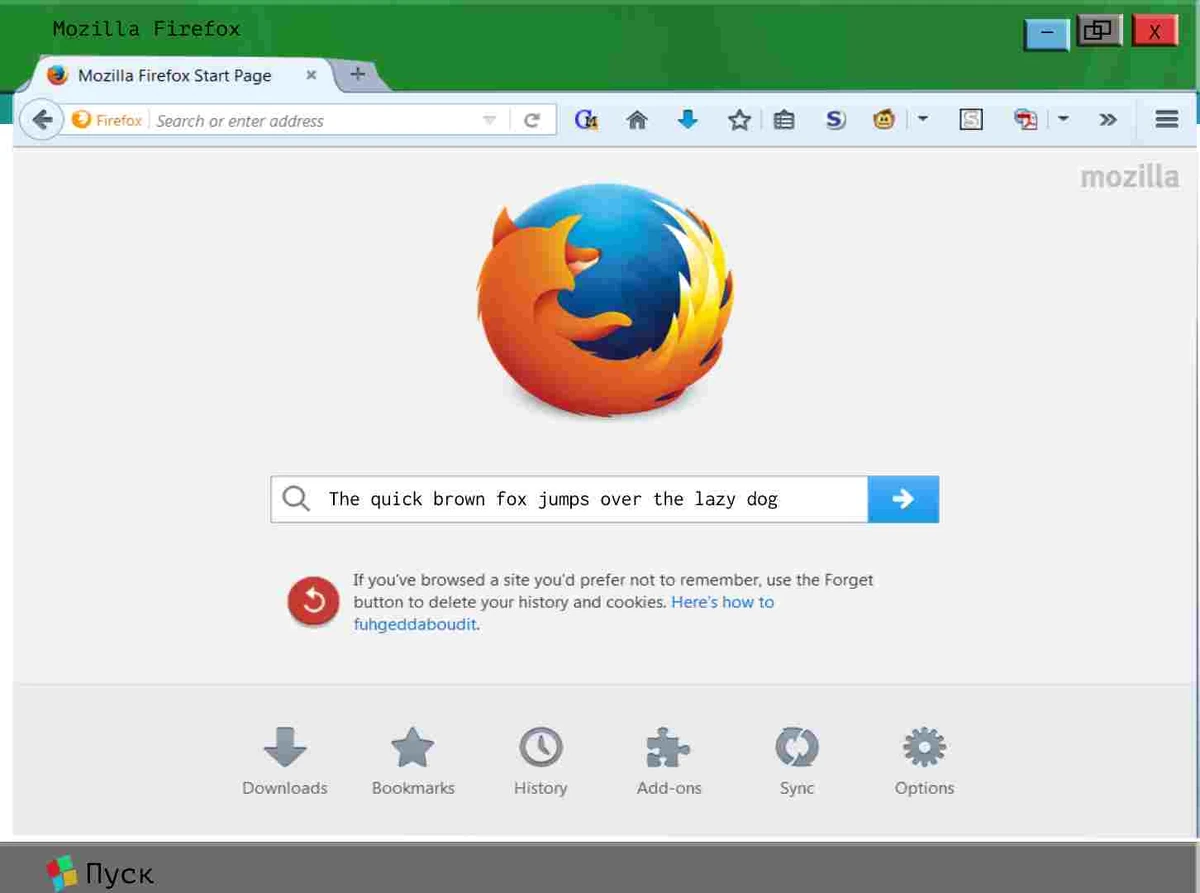
Task: Open the Home page icon
Action: (x=636, y=119)
